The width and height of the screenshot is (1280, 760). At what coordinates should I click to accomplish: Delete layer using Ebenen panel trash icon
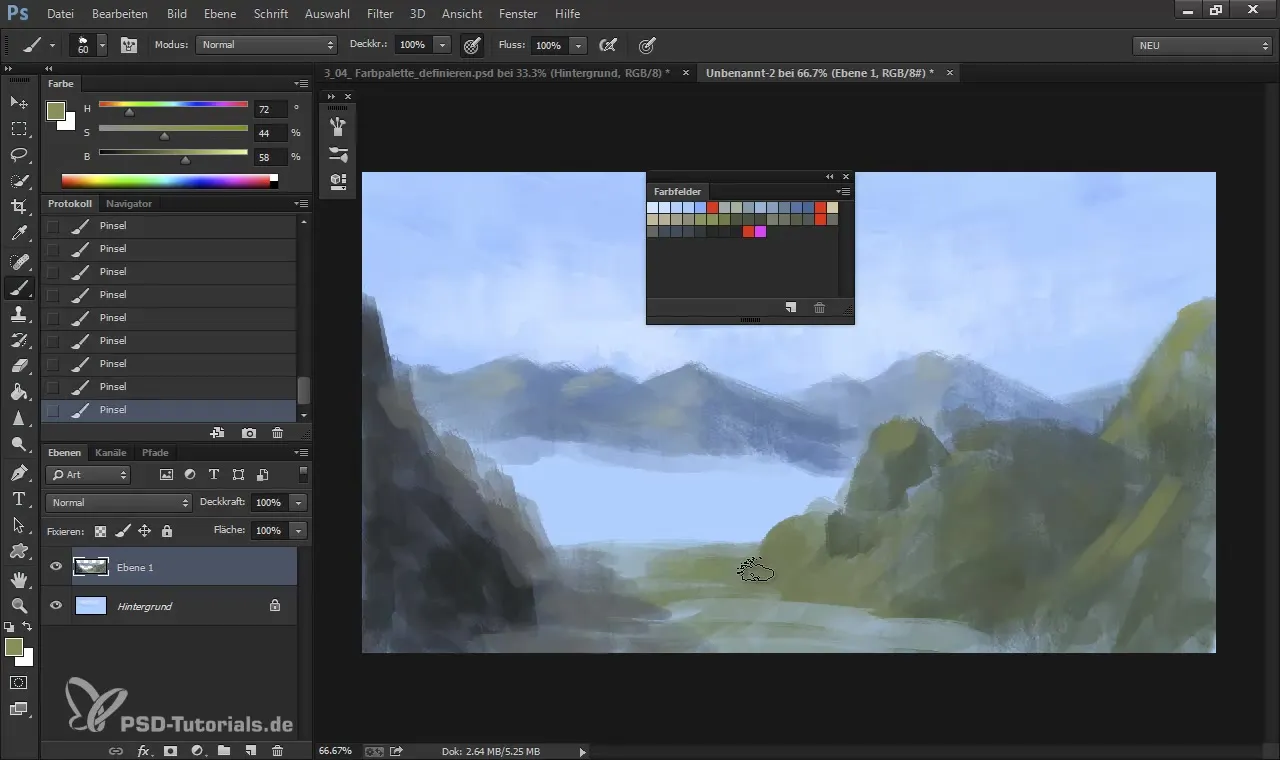[277, 750]
